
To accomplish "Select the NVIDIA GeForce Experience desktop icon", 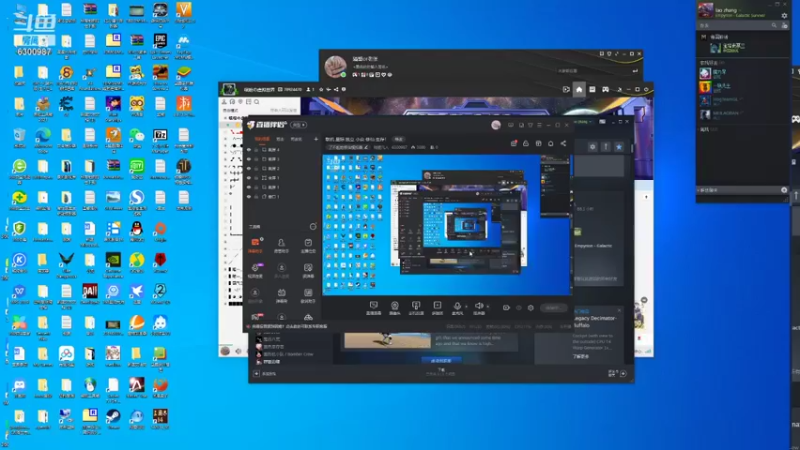I will click(113, 263).
